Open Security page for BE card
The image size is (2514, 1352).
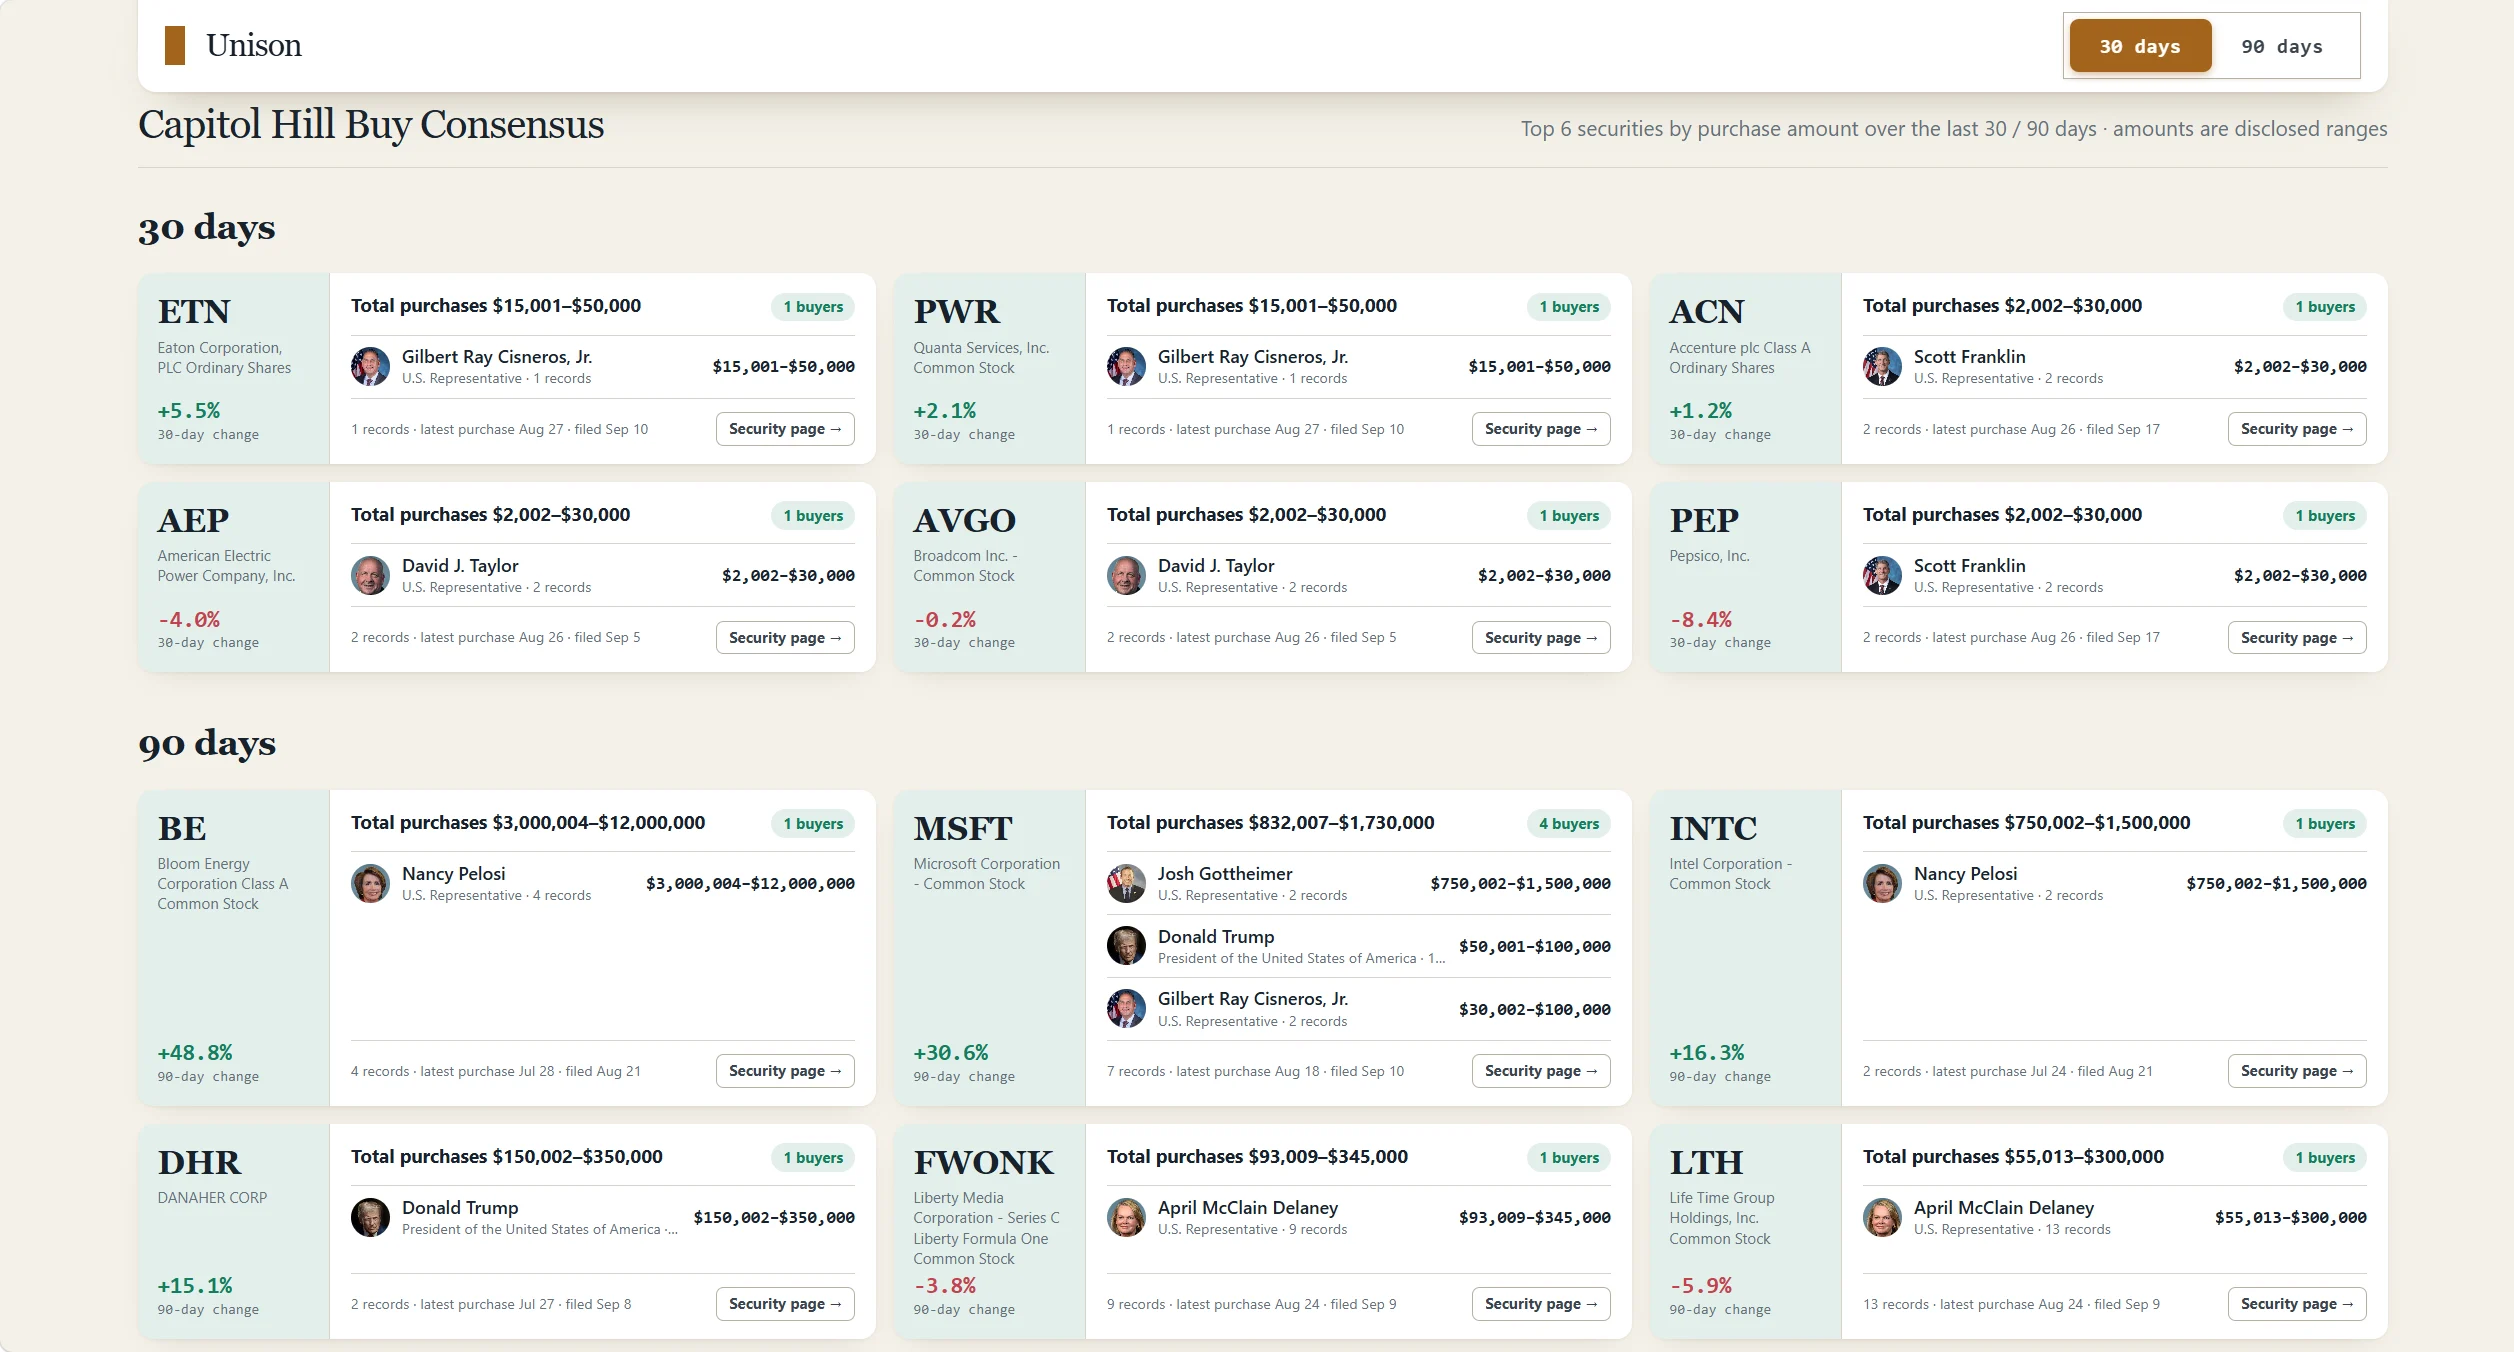(785, 1071)
